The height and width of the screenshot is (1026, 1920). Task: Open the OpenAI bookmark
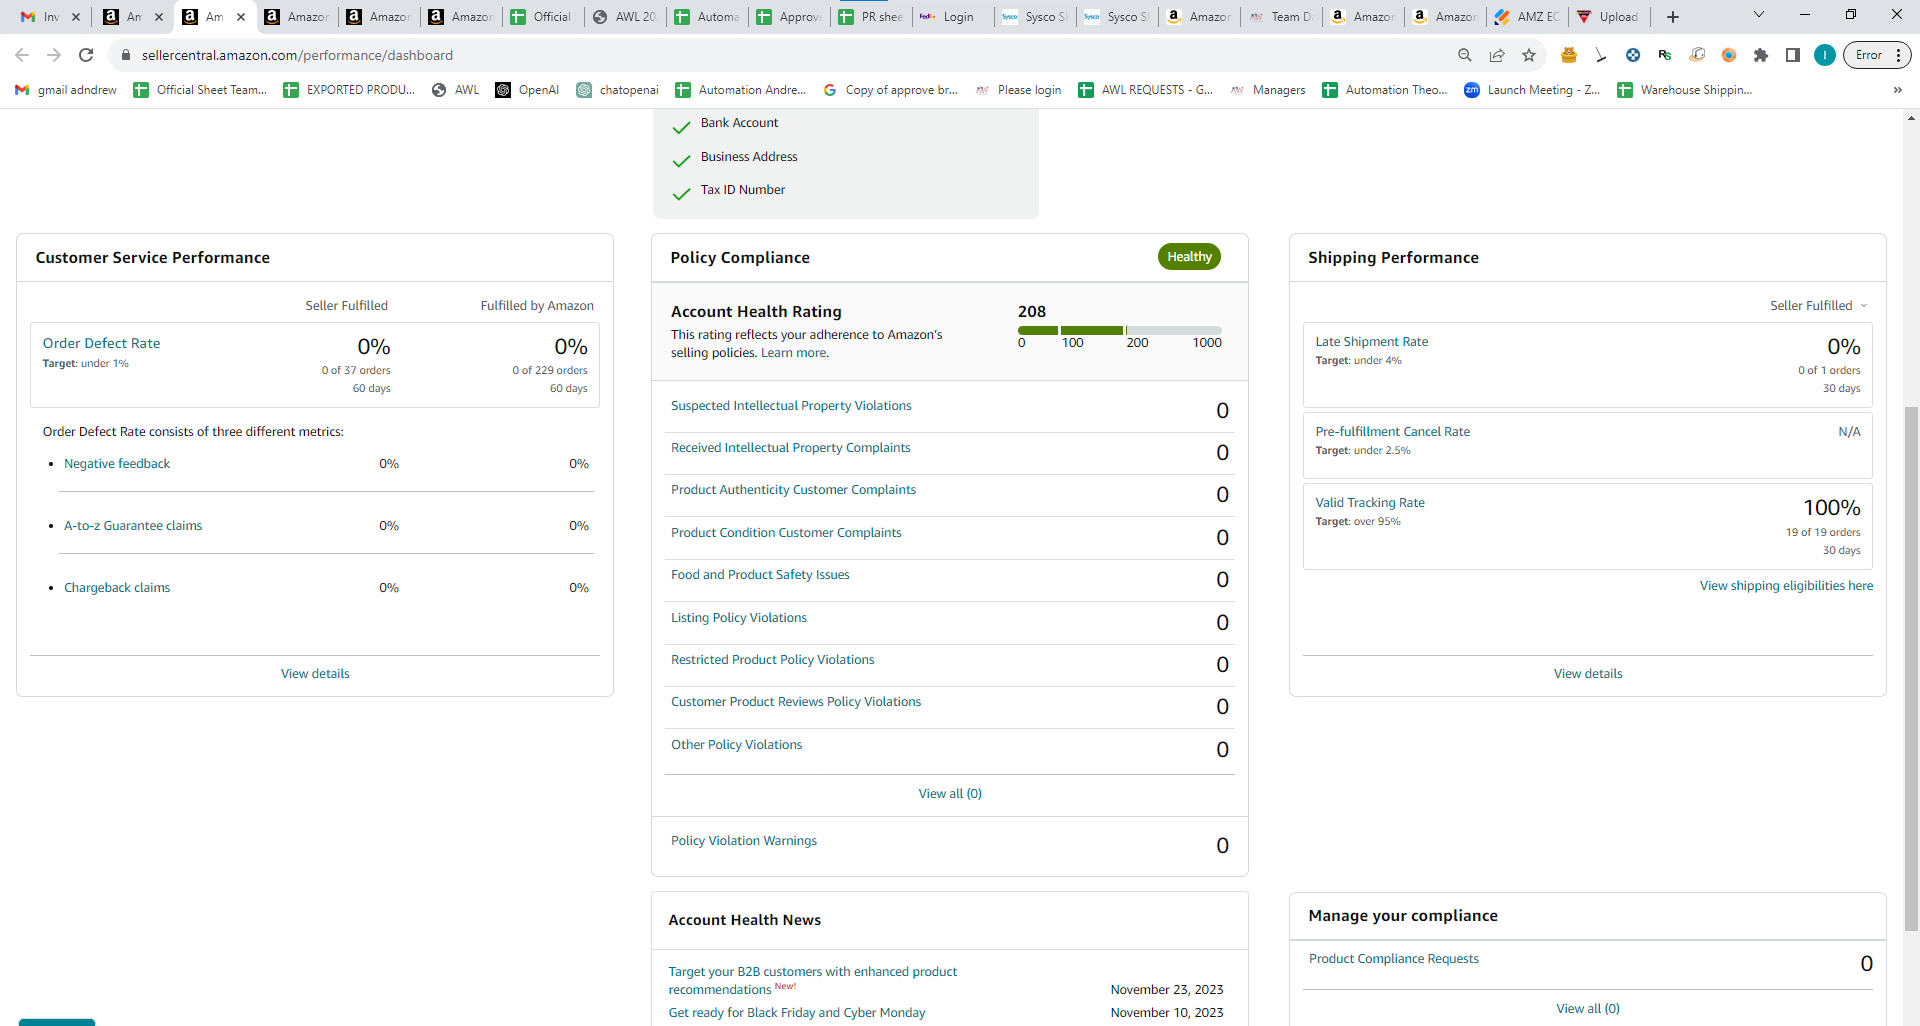pyautogui.click(x=527, y=90)
